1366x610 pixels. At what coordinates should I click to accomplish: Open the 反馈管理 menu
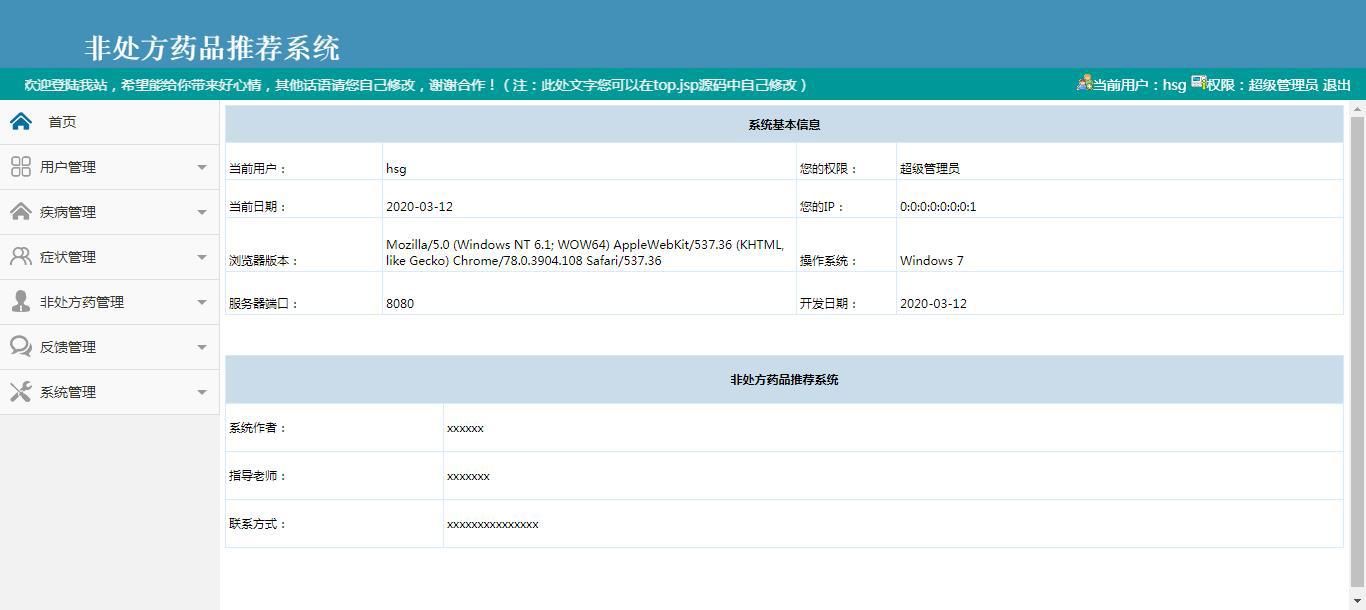tap(109, 347)
